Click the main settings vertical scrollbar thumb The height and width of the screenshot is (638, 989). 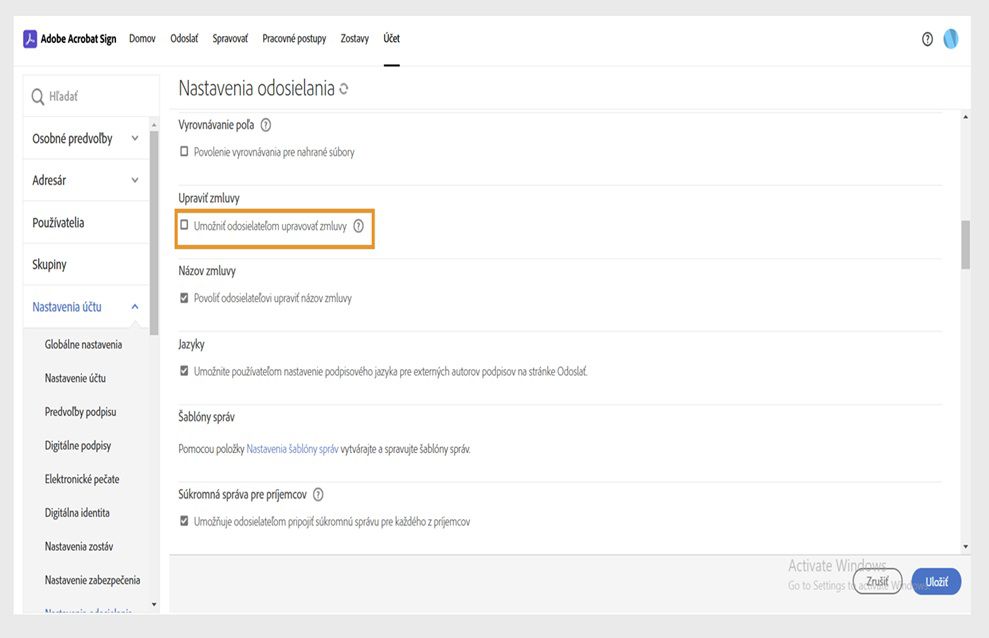(965, 245)
